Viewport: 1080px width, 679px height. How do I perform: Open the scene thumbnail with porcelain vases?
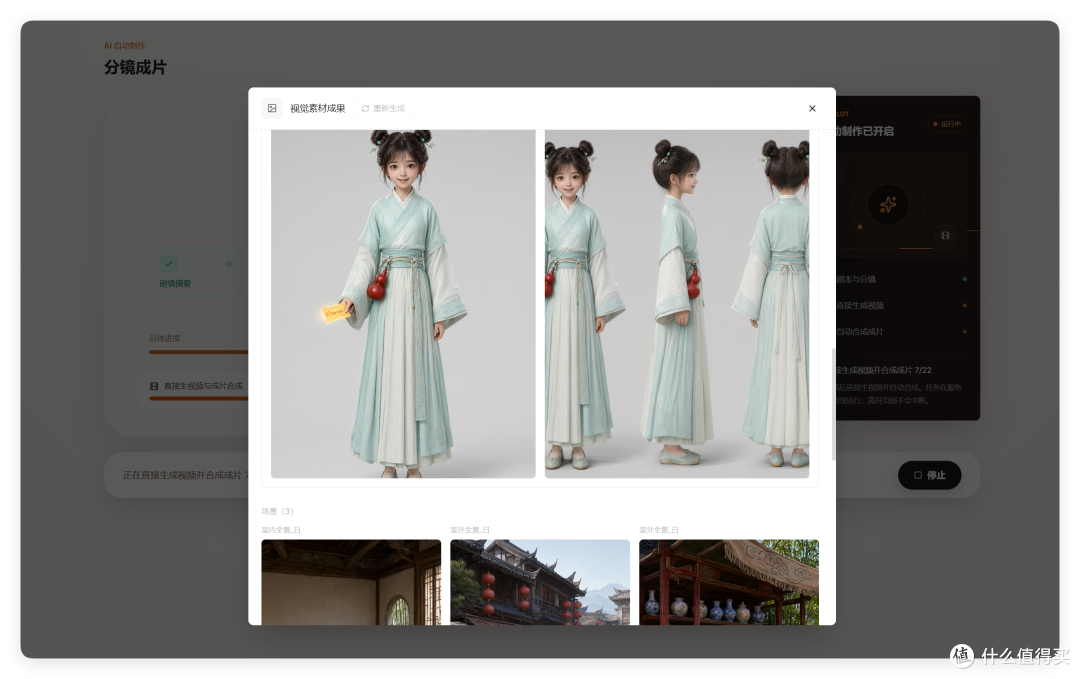pyautogui.click(x=729, y=582)
